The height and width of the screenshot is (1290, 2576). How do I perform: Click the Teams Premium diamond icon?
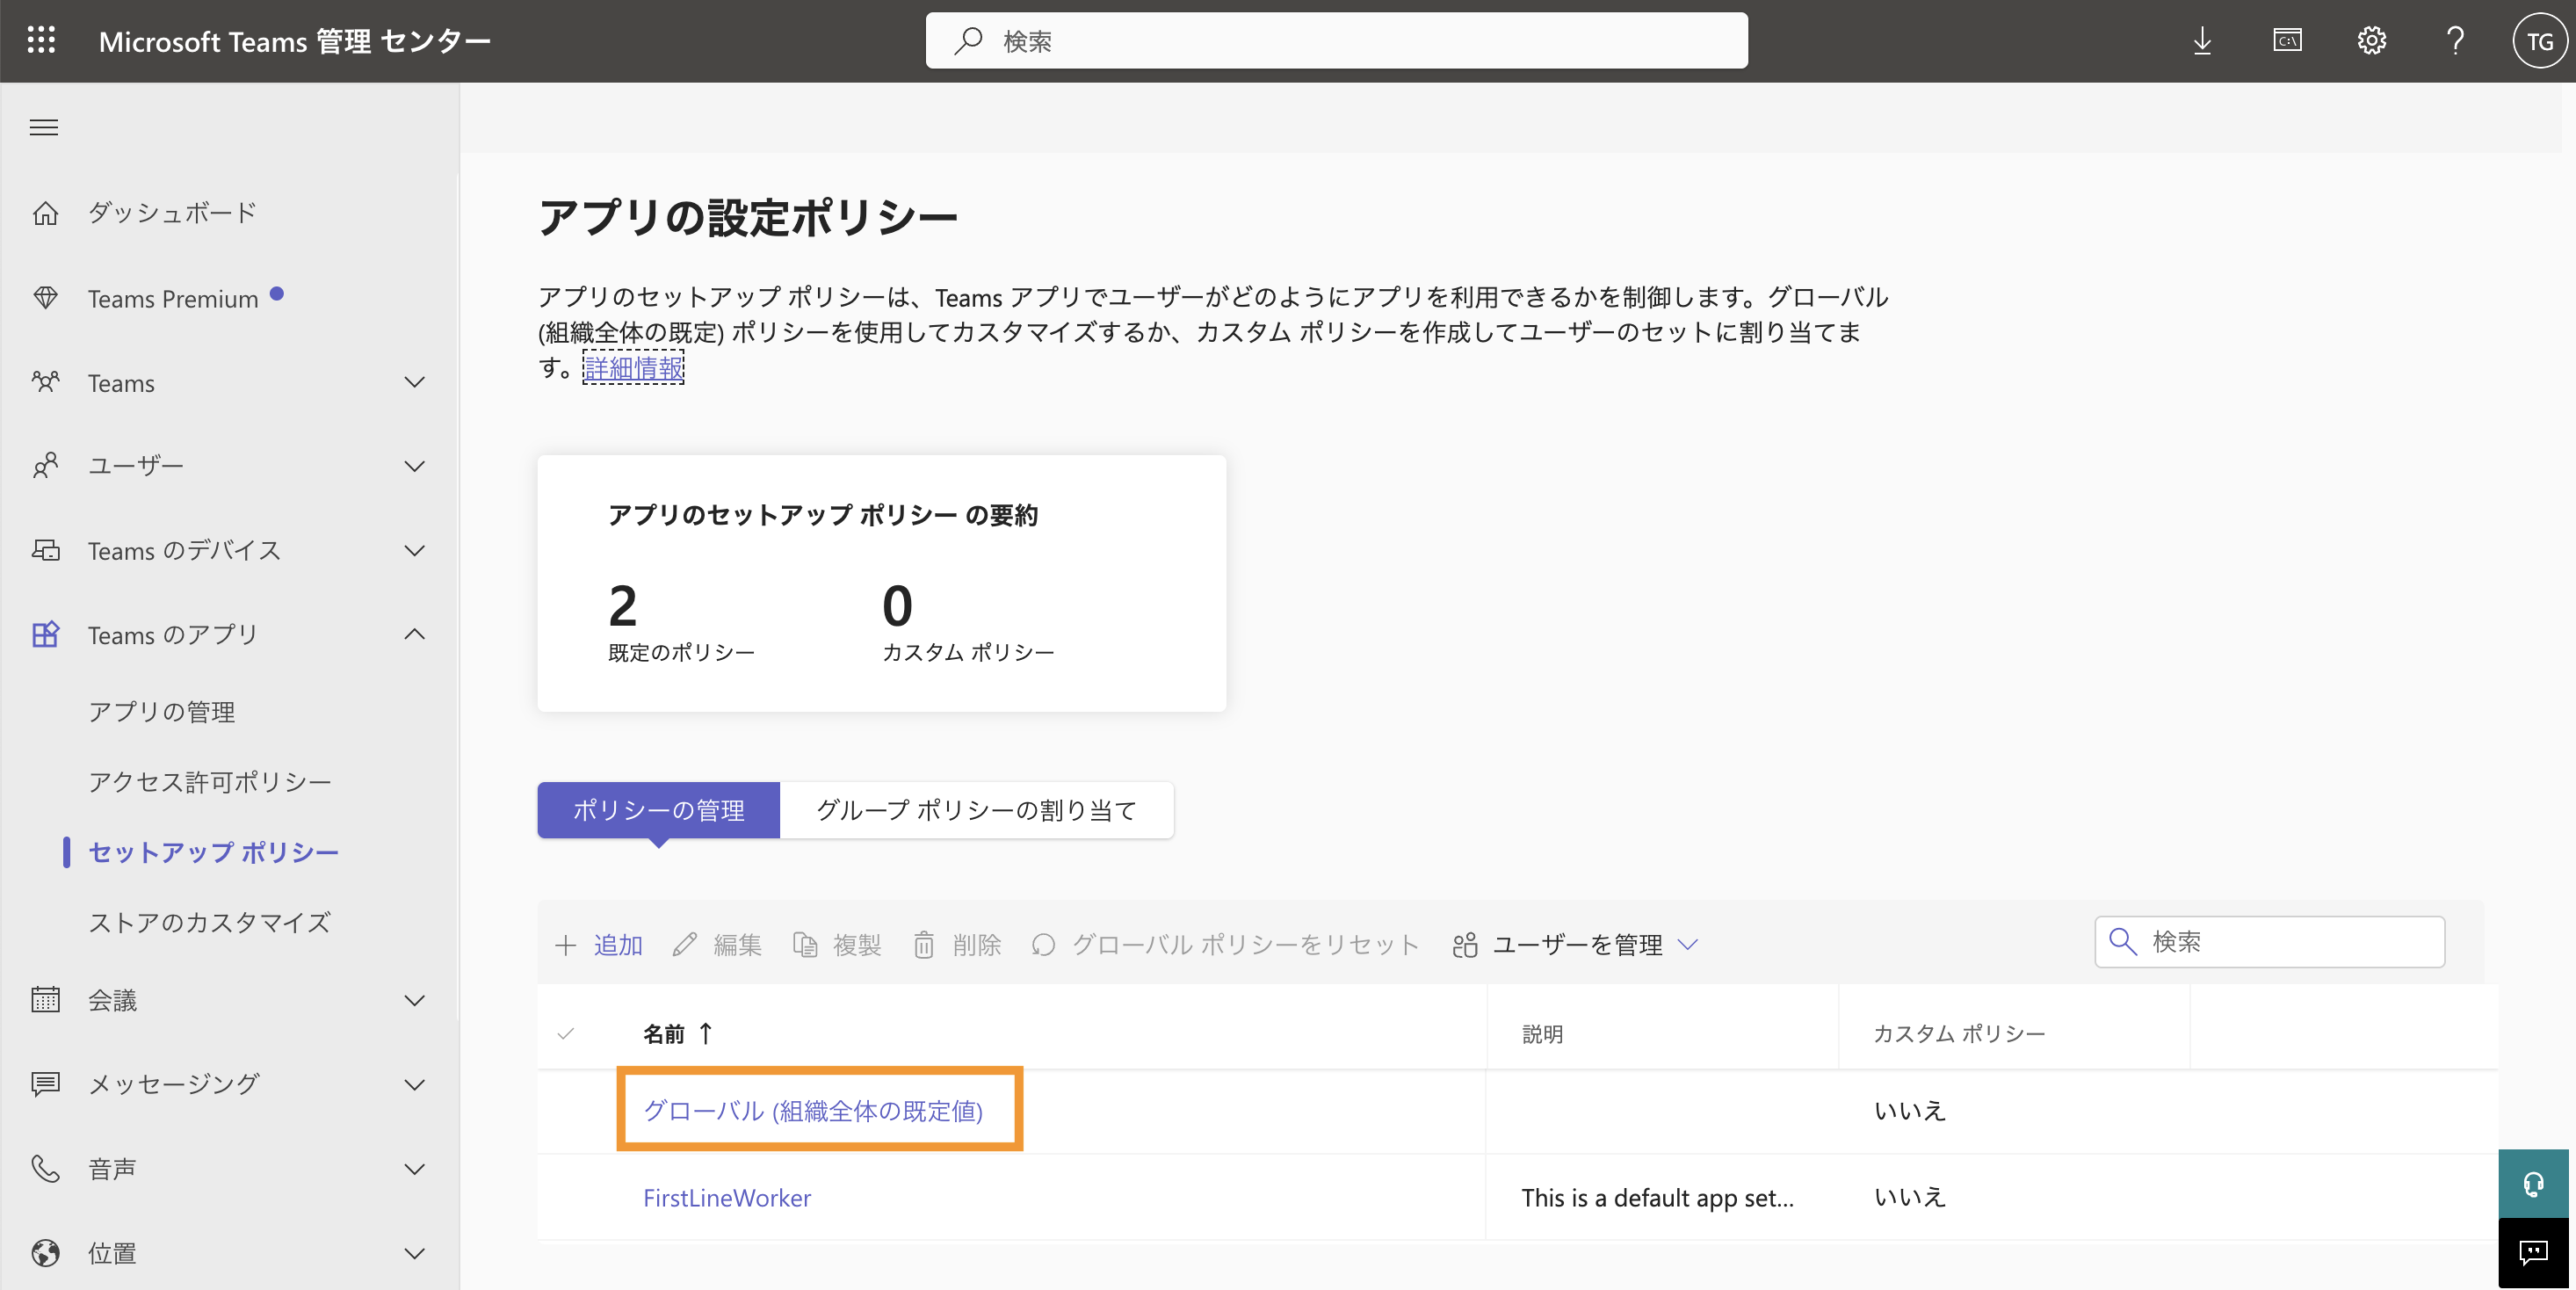coord(46,297)
